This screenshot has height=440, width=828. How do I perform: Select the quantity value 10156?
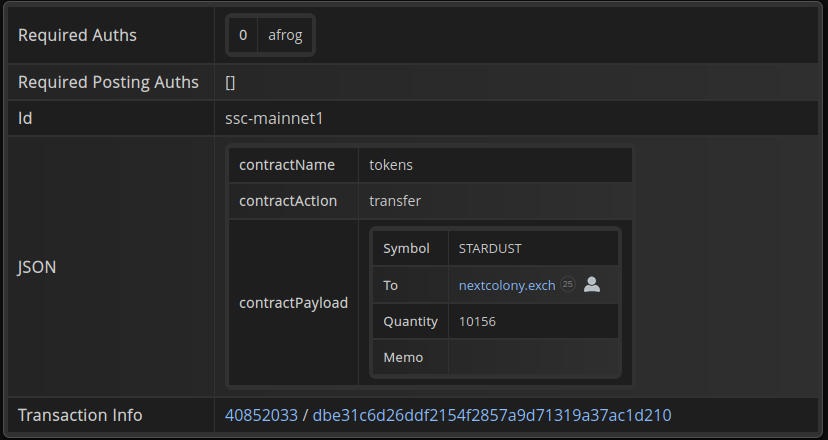click(x=477, y=321)
